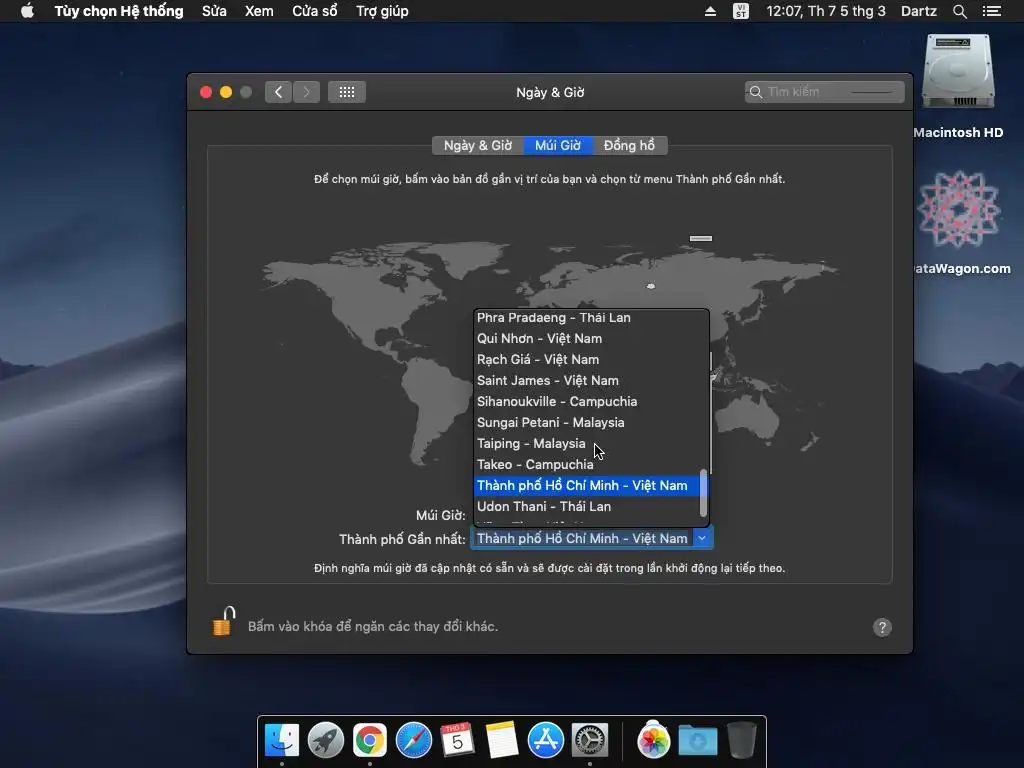
Task: Go forward with the right chevron button
Action: (306, 92)
